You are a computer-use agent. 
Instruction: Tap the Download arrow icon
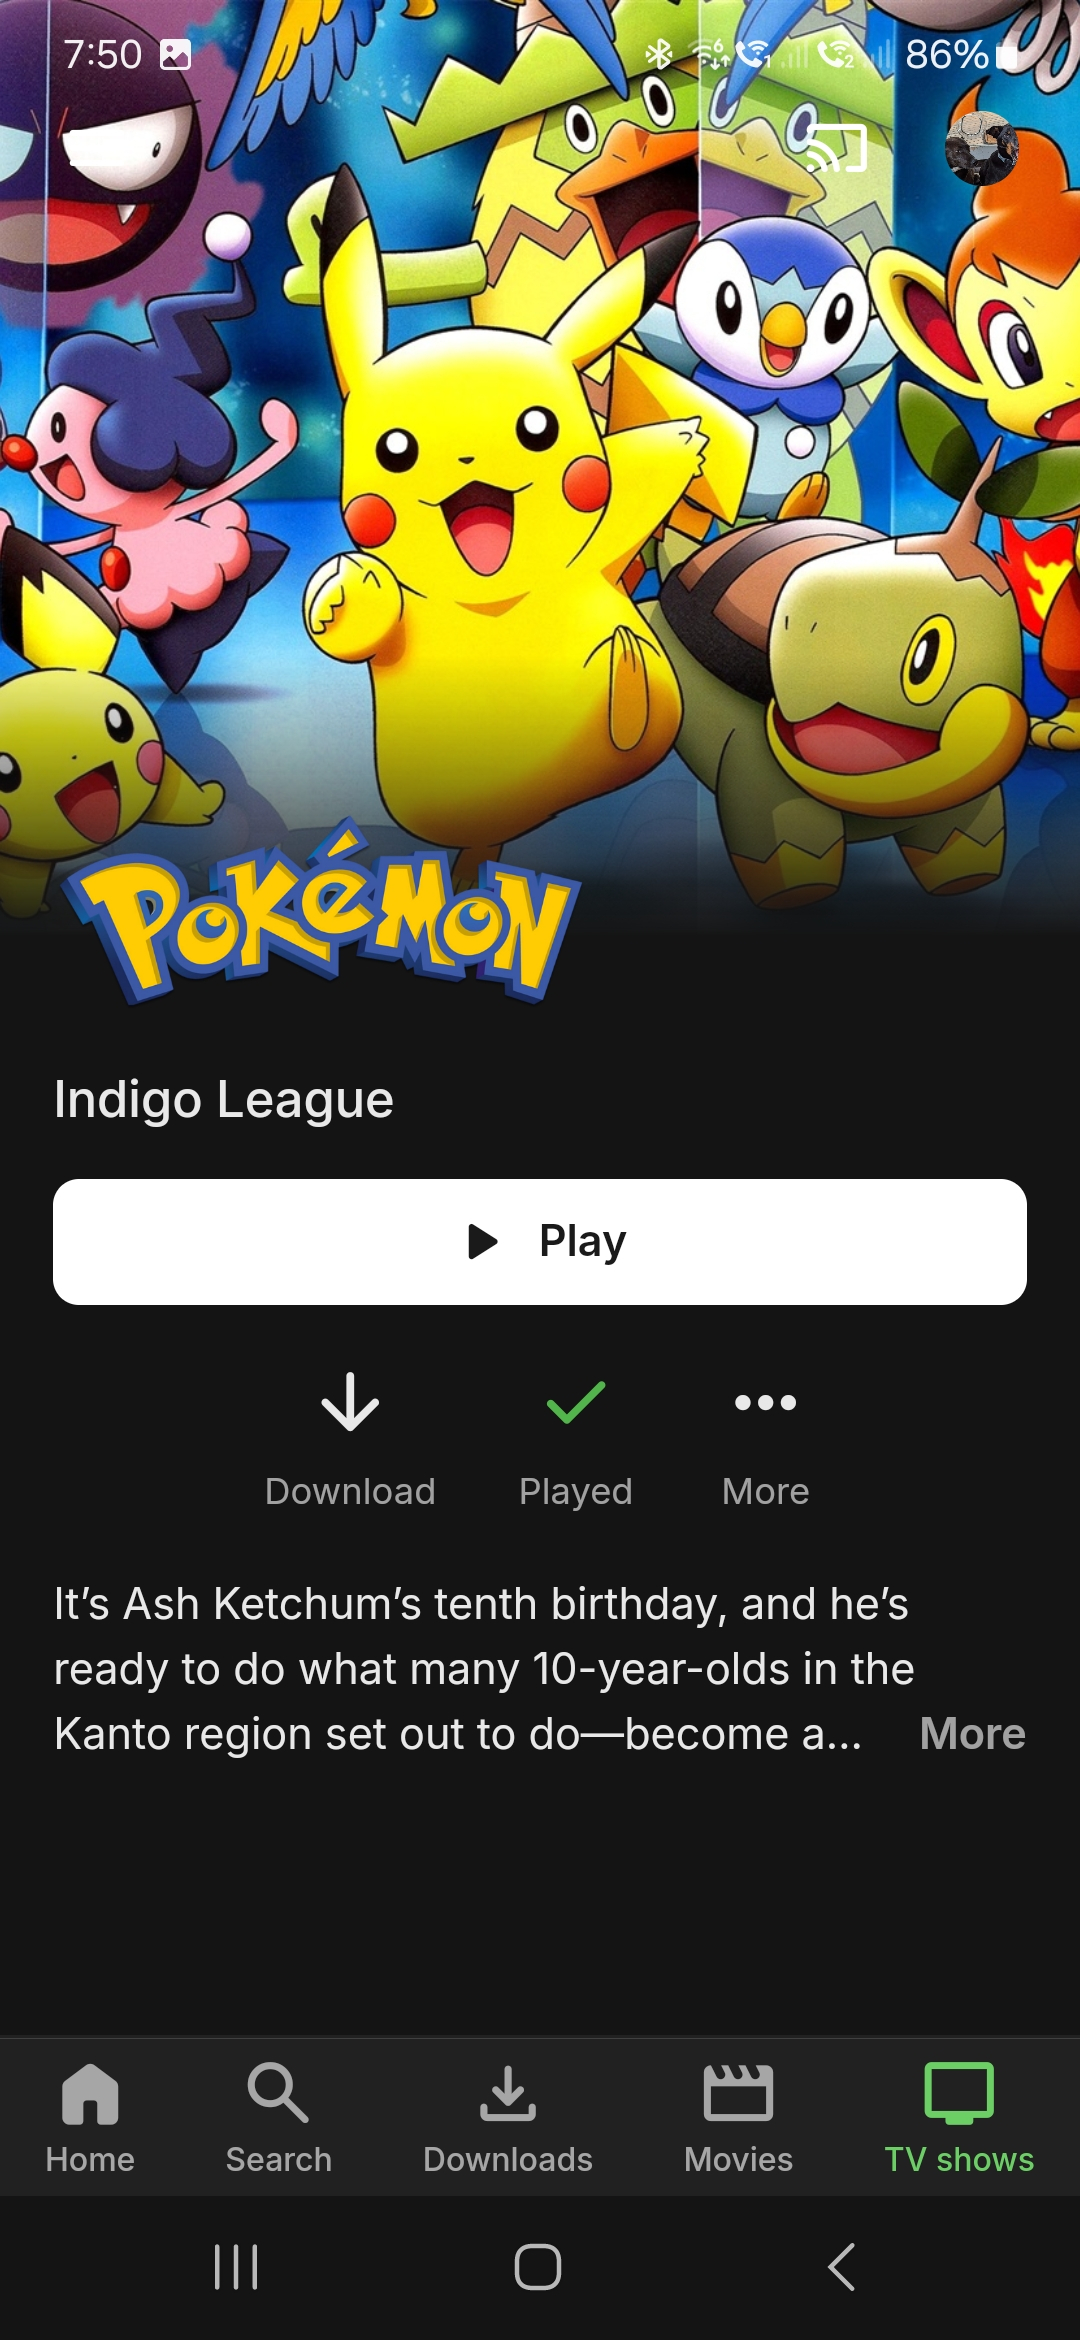[x=350, y=1402]
